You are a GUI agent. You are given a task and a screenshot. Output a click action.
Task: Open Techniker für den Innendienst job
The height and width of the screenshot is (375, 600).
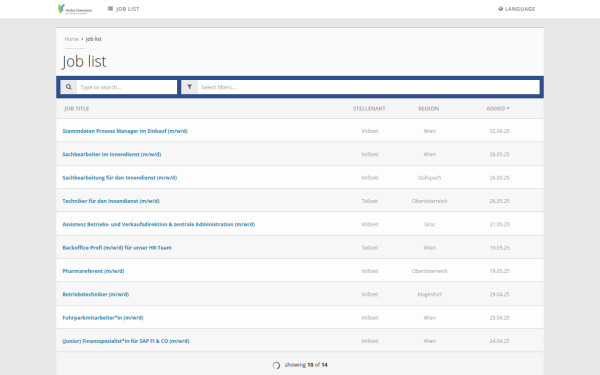(x=111, y=201)
